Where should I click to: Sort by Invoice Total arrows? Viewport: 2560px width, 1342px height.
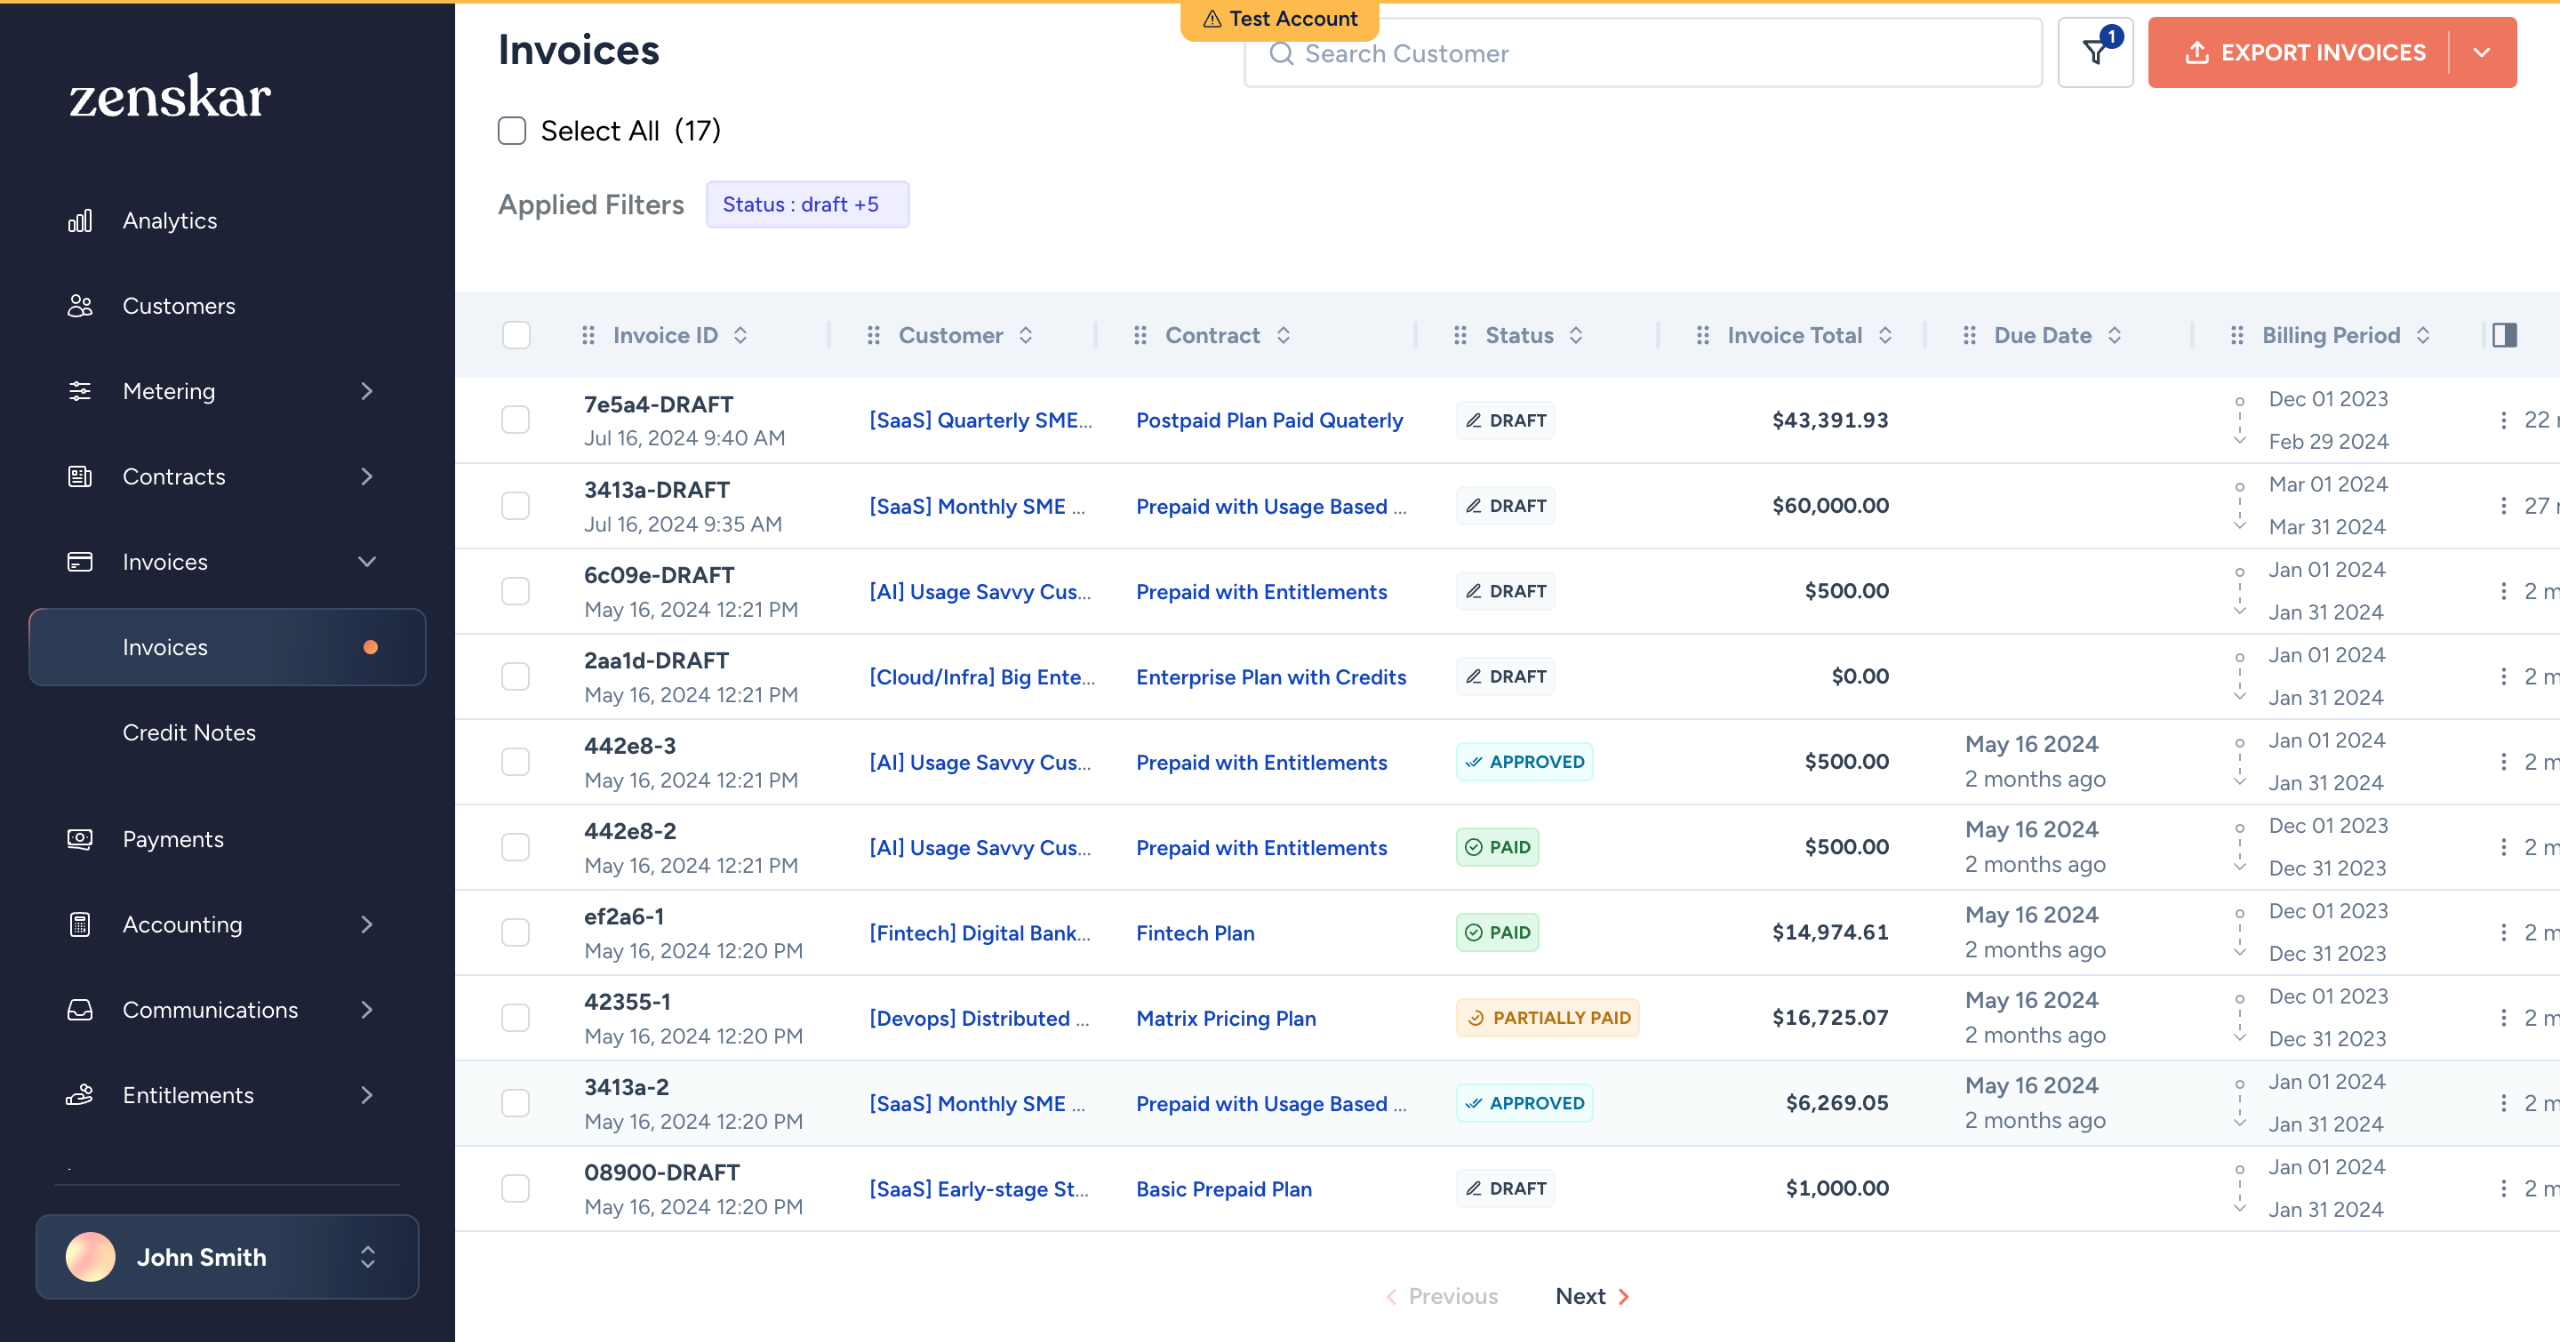(x=1885, y=335)
